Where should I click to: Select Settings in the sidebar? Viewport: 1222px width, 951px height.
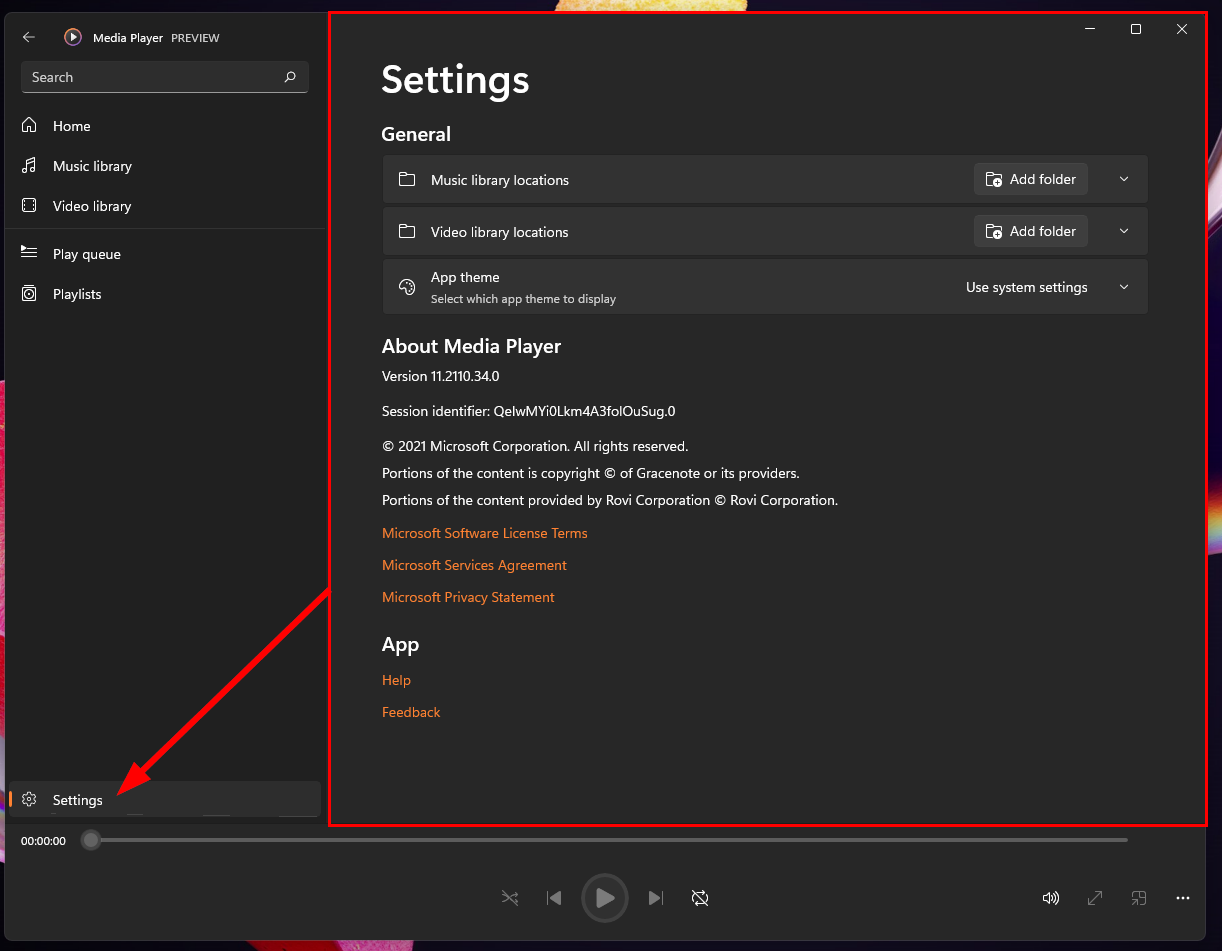pyautogui.click(x=165, y=799)
